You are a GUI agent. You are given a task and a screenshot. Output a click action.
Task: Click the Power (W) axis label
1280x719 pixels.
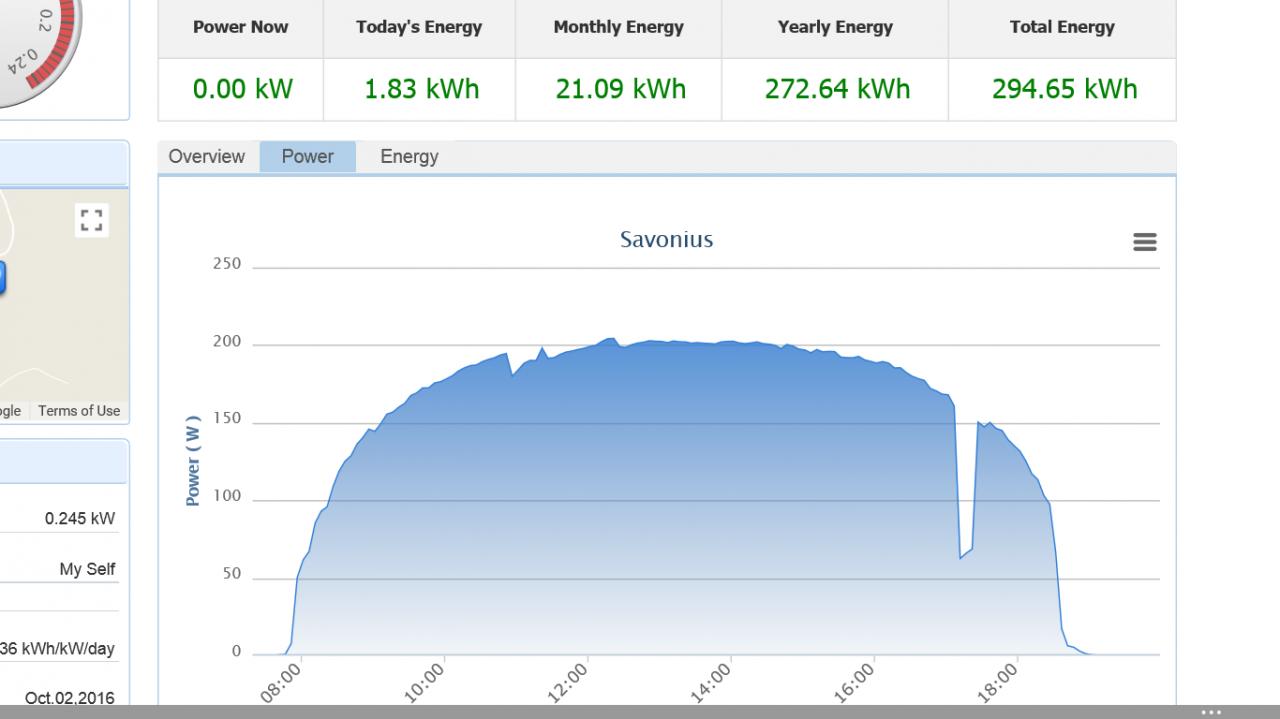(x=193, y=460)
